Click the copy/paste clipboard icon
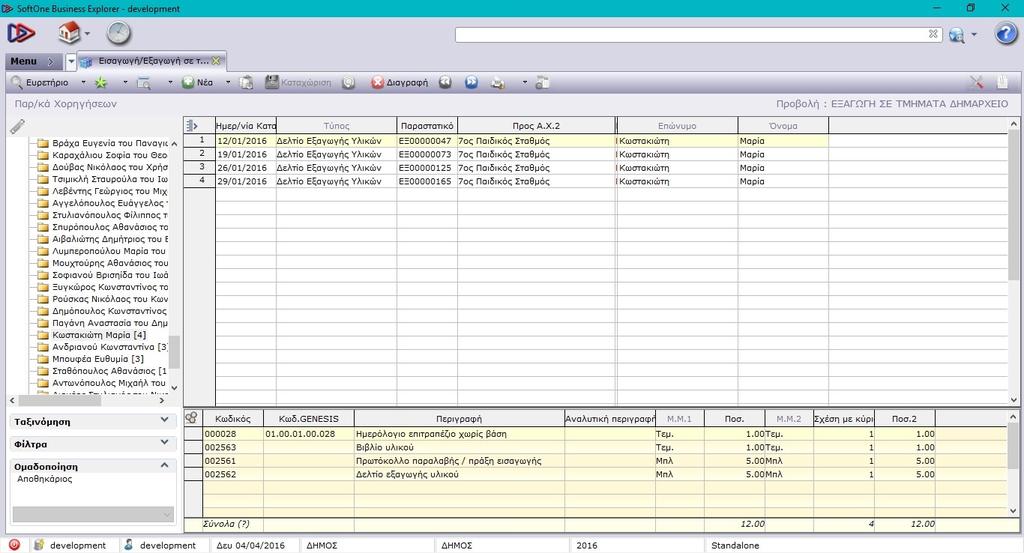 tap(246, 83)
